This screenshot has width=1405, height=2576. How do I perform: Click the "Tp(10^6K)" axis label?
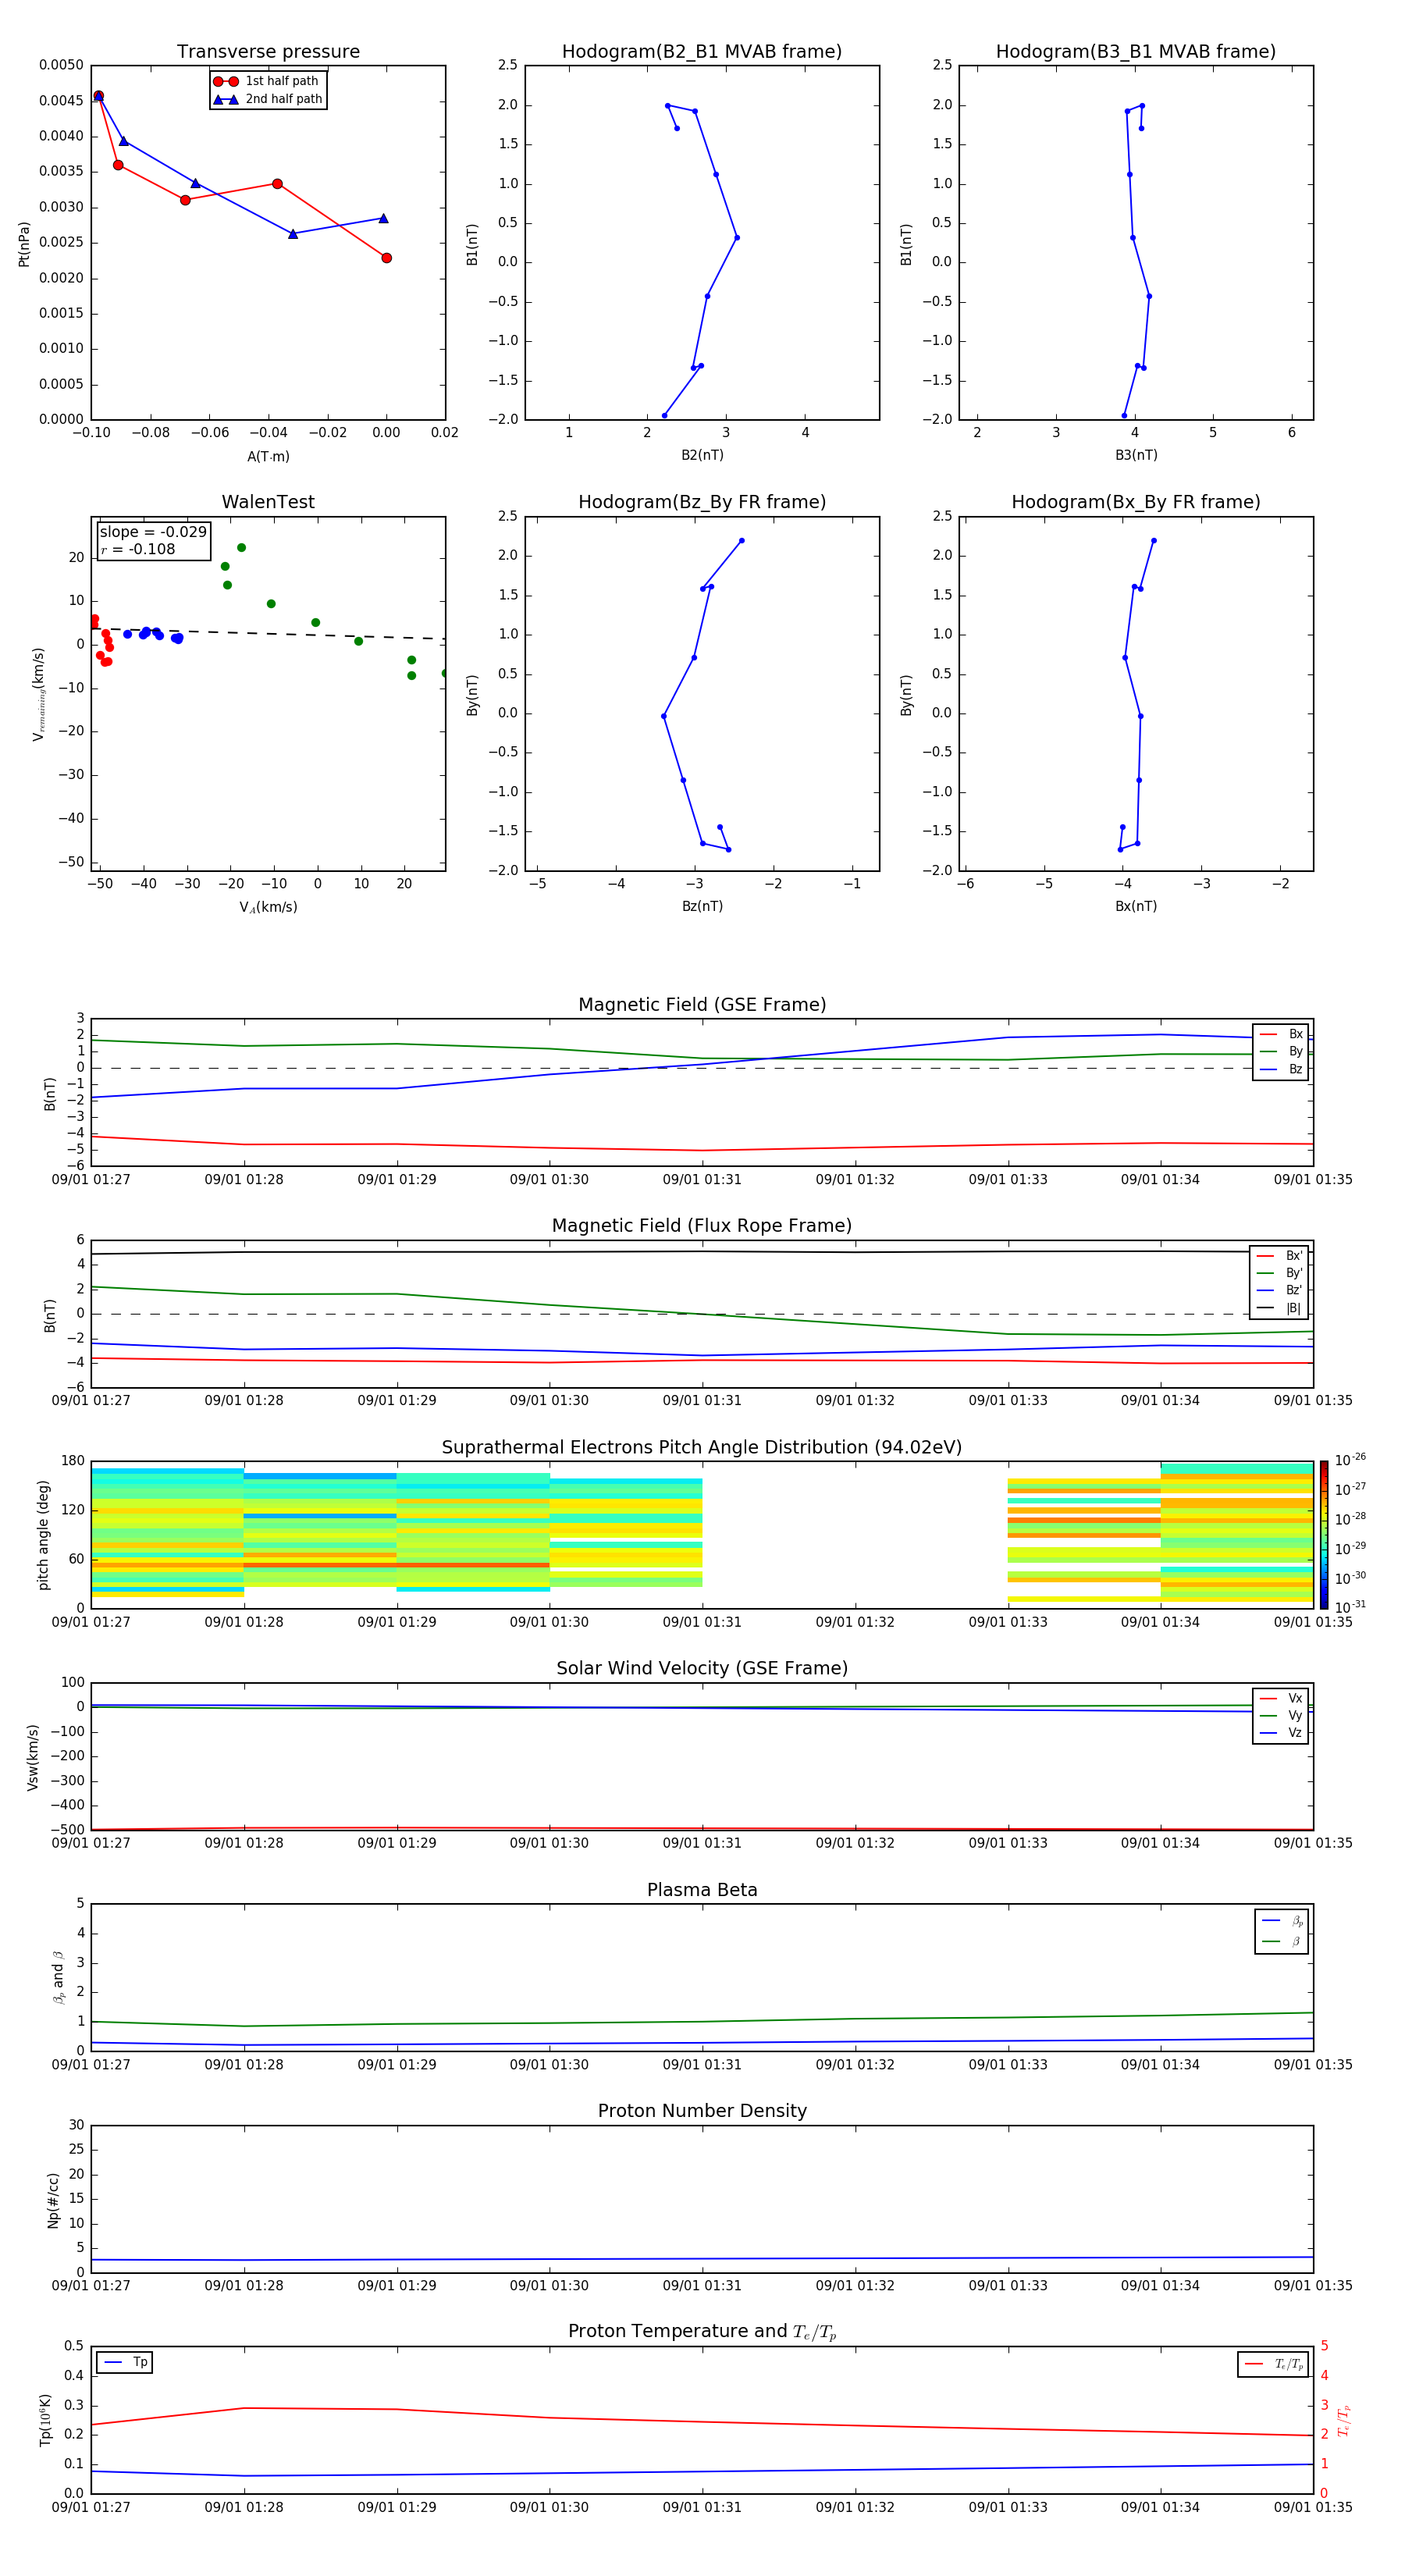[46, 2419]
